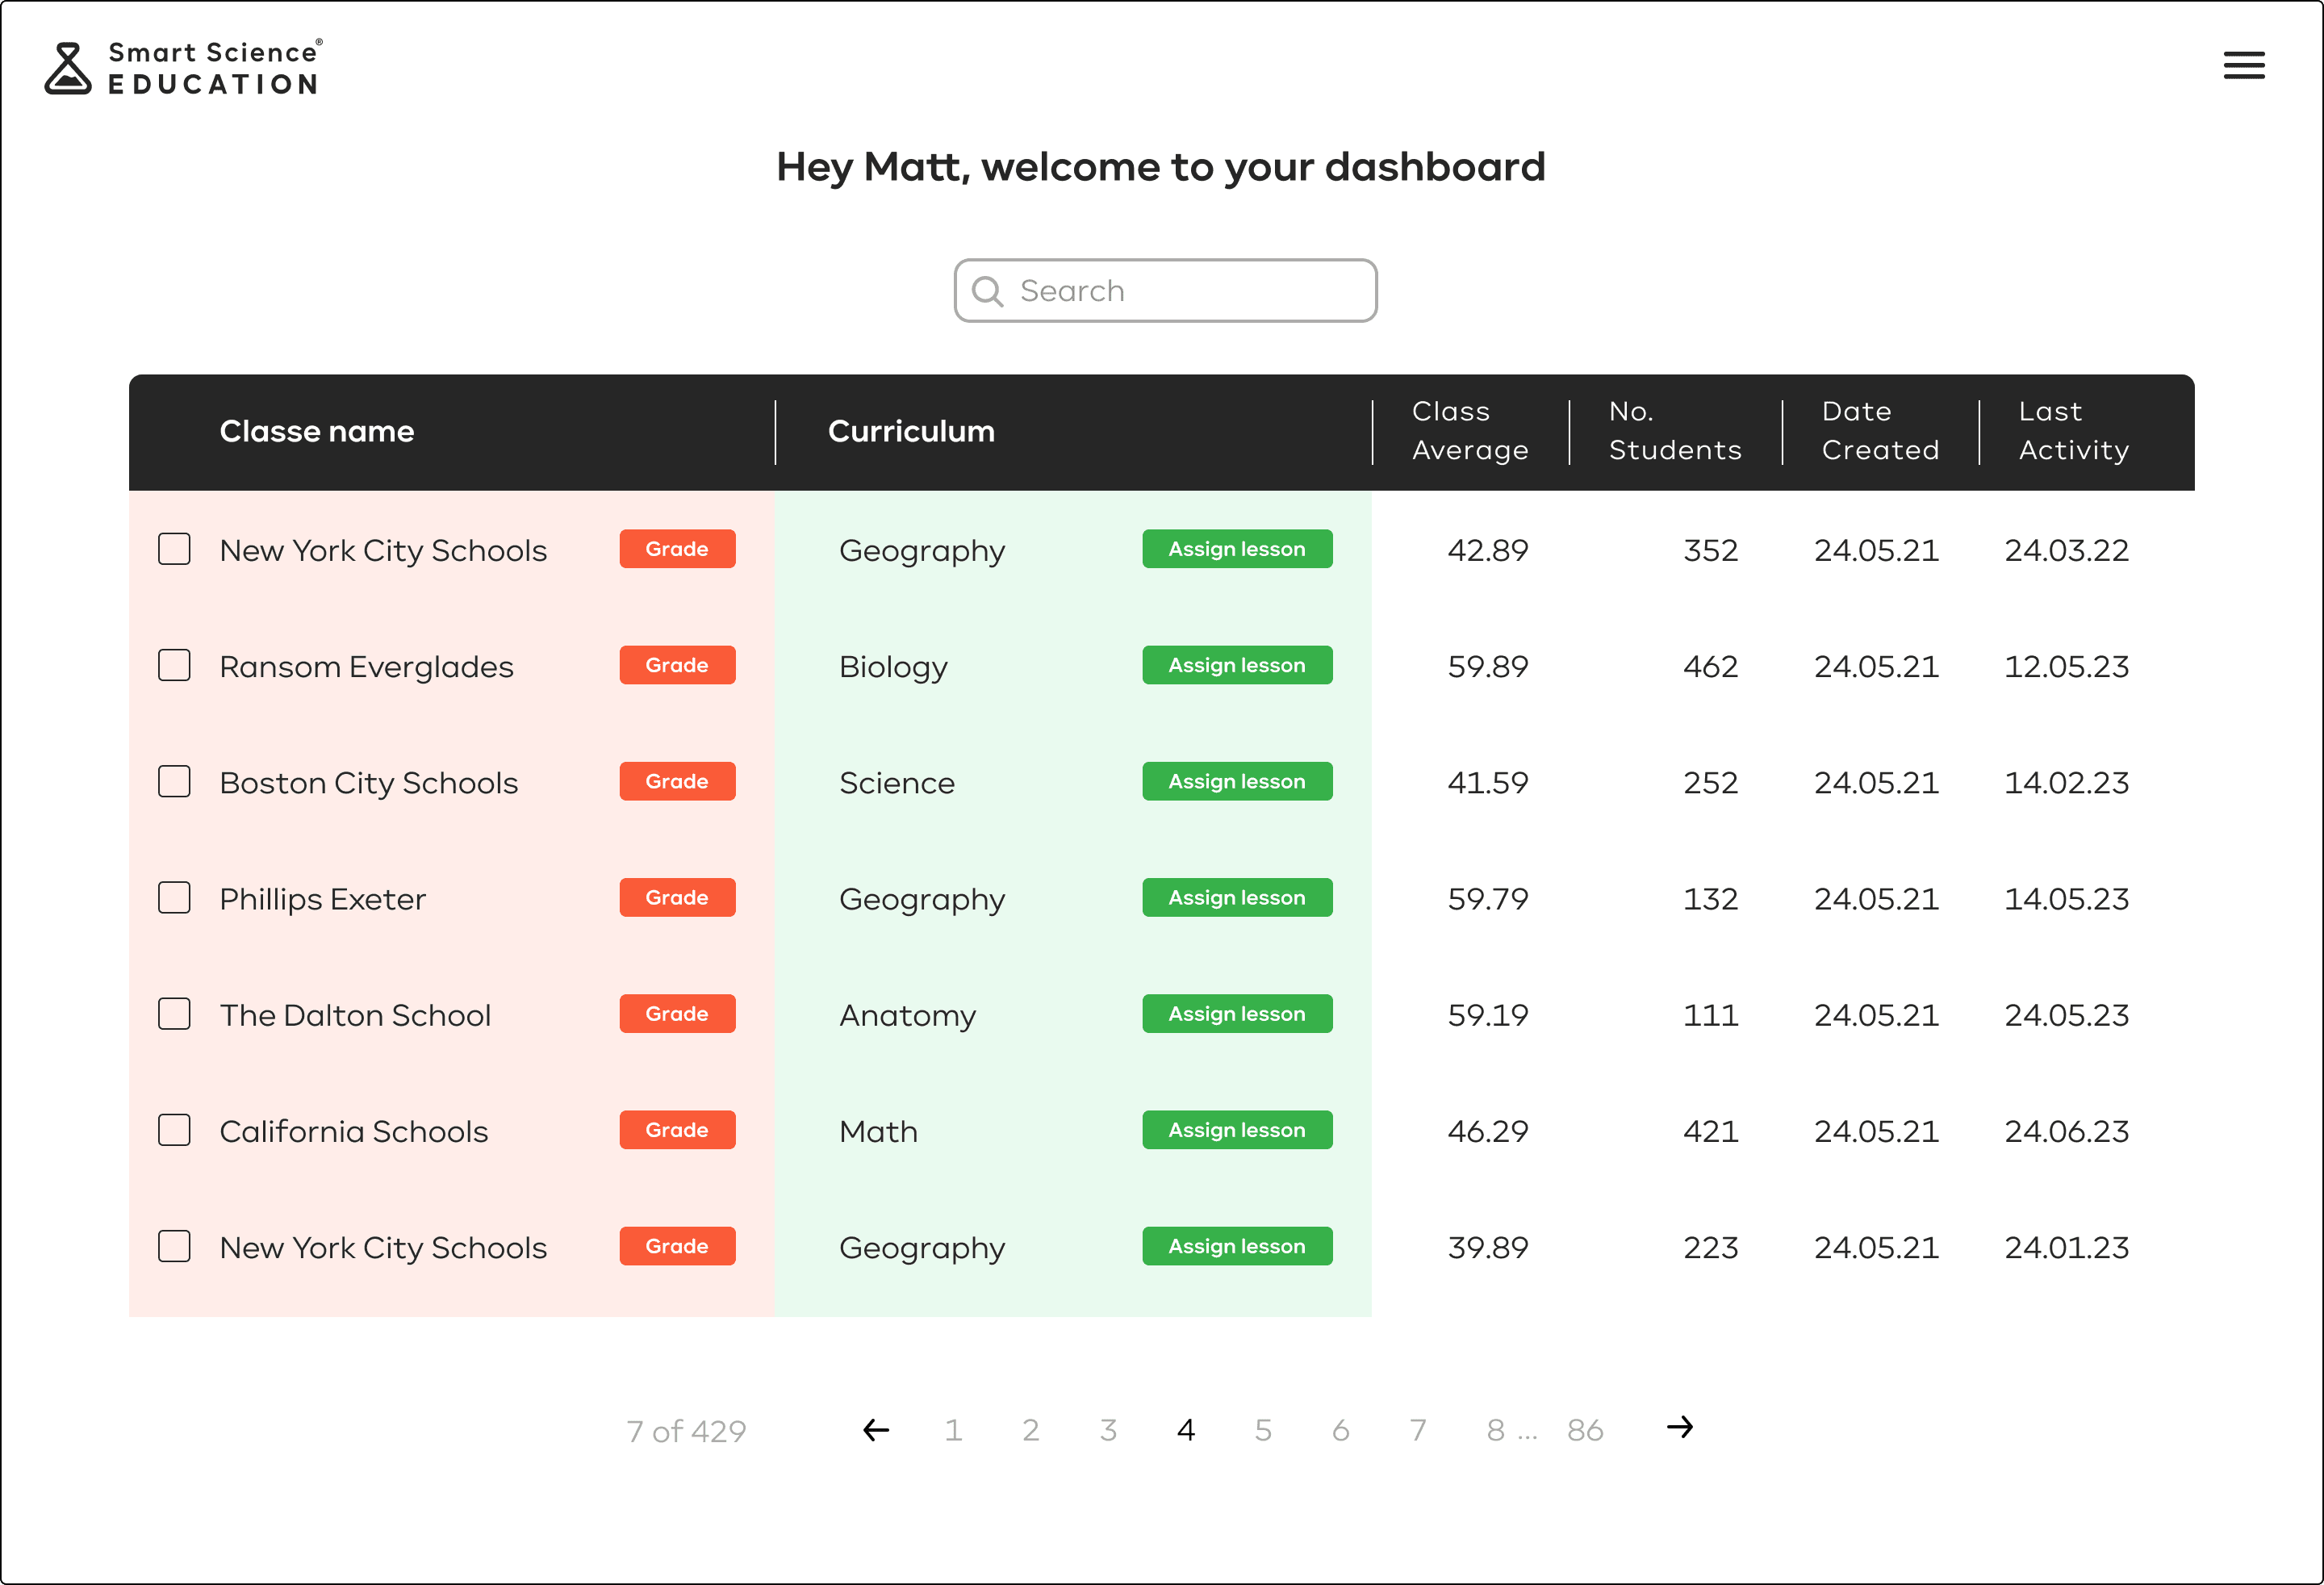Assign lesson for the Anatomy row
This screenshot has width=2324, height=1585.
pyautogui.click(x=1237, y=1014)
